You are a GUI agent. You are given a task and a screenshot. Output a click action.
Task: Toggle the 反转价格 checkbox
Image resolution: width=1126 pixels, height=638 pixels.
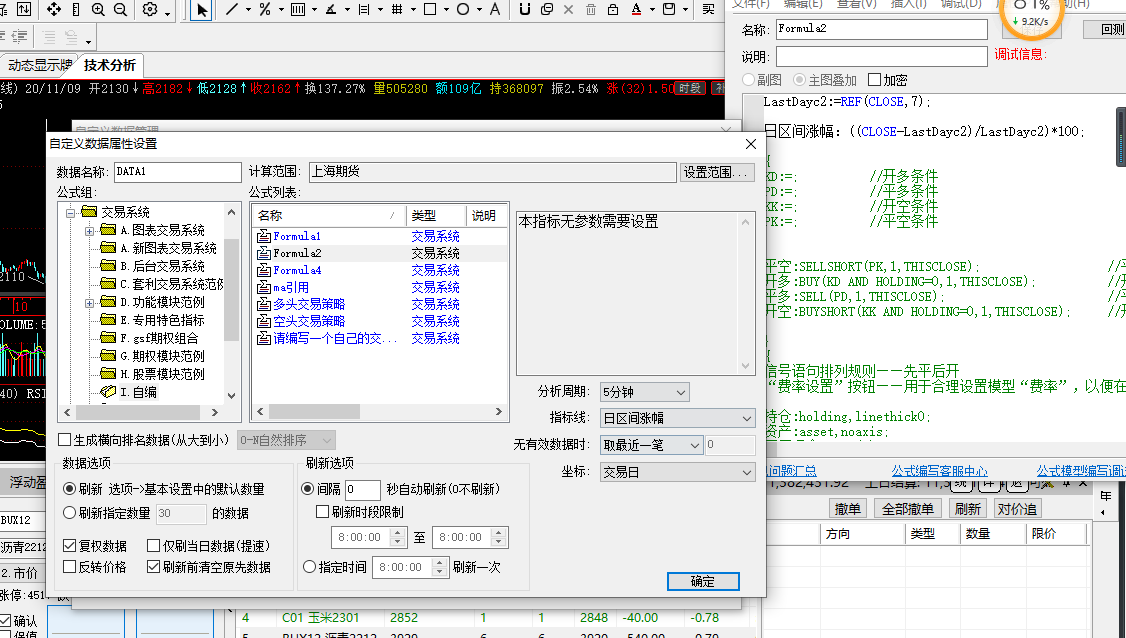(70, 567)
